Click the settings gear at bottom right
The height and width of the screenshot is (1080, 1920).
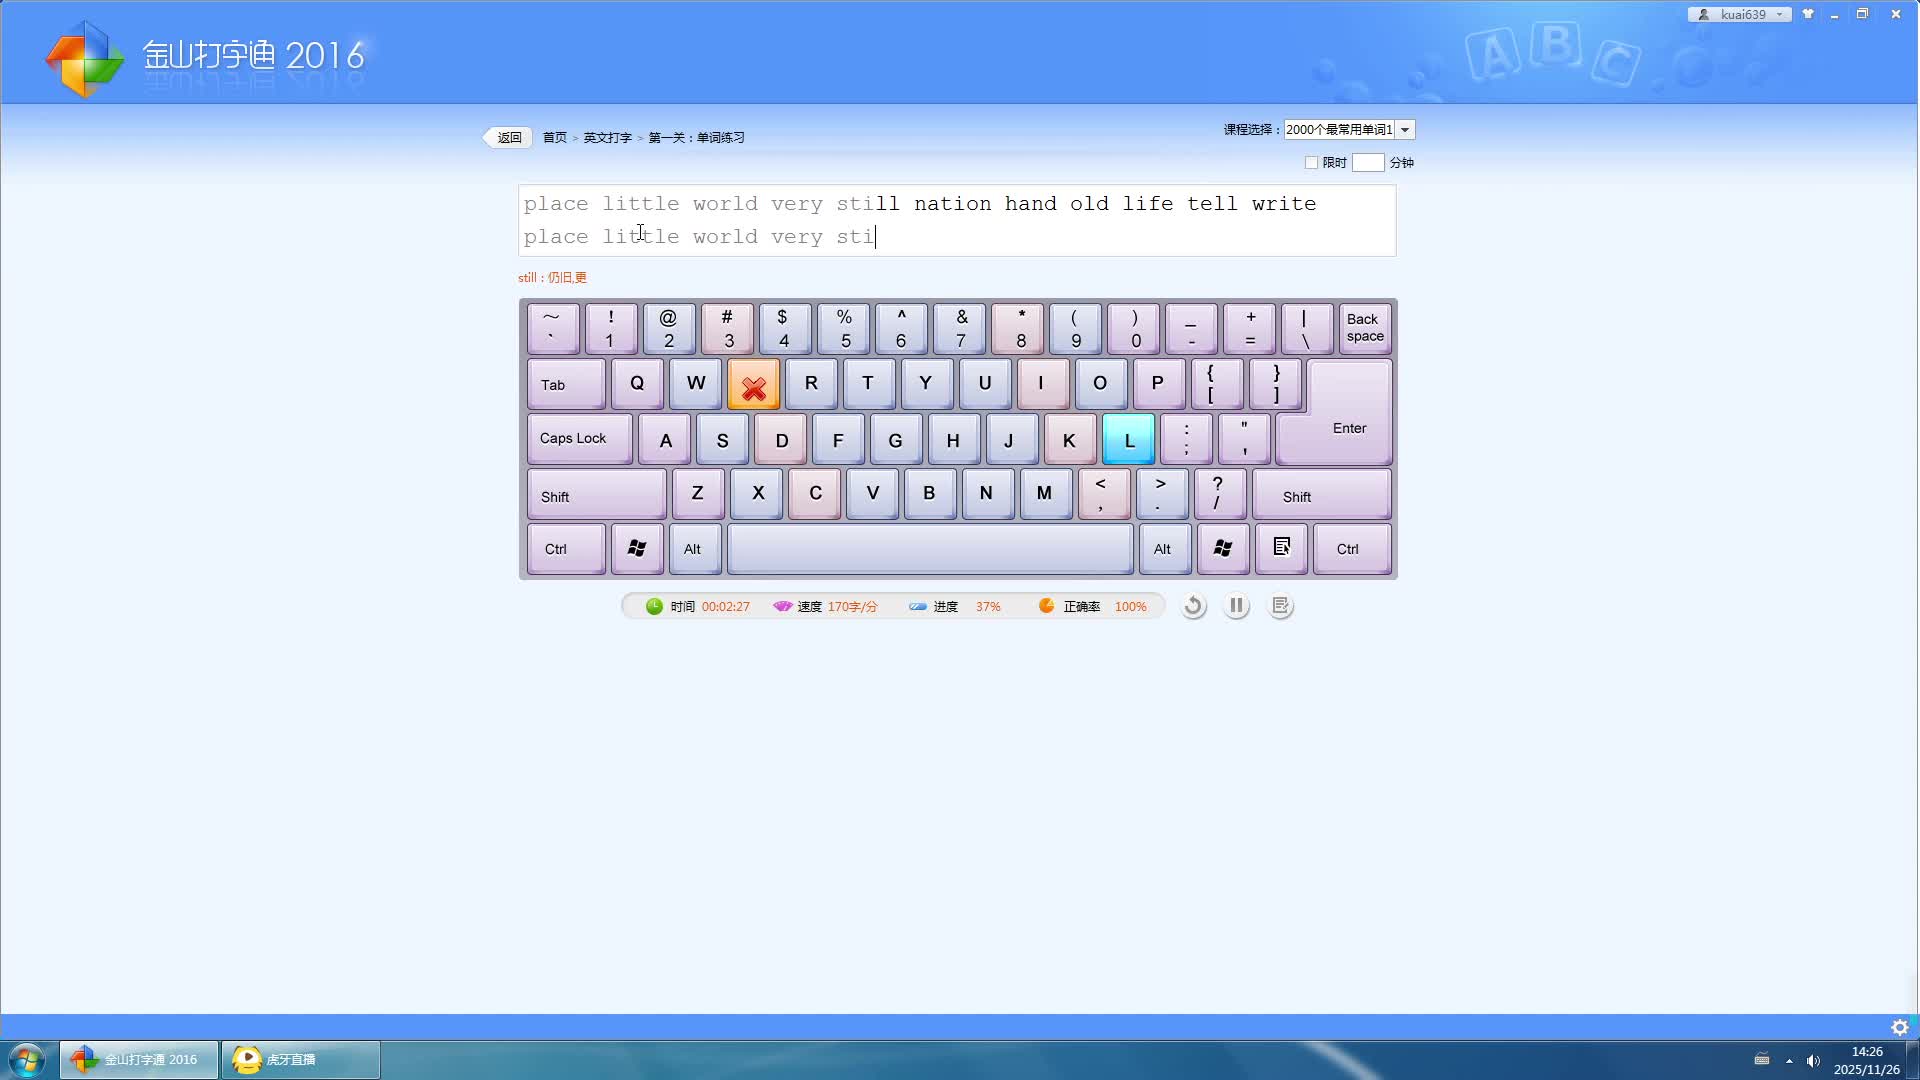[1899, 1027]
